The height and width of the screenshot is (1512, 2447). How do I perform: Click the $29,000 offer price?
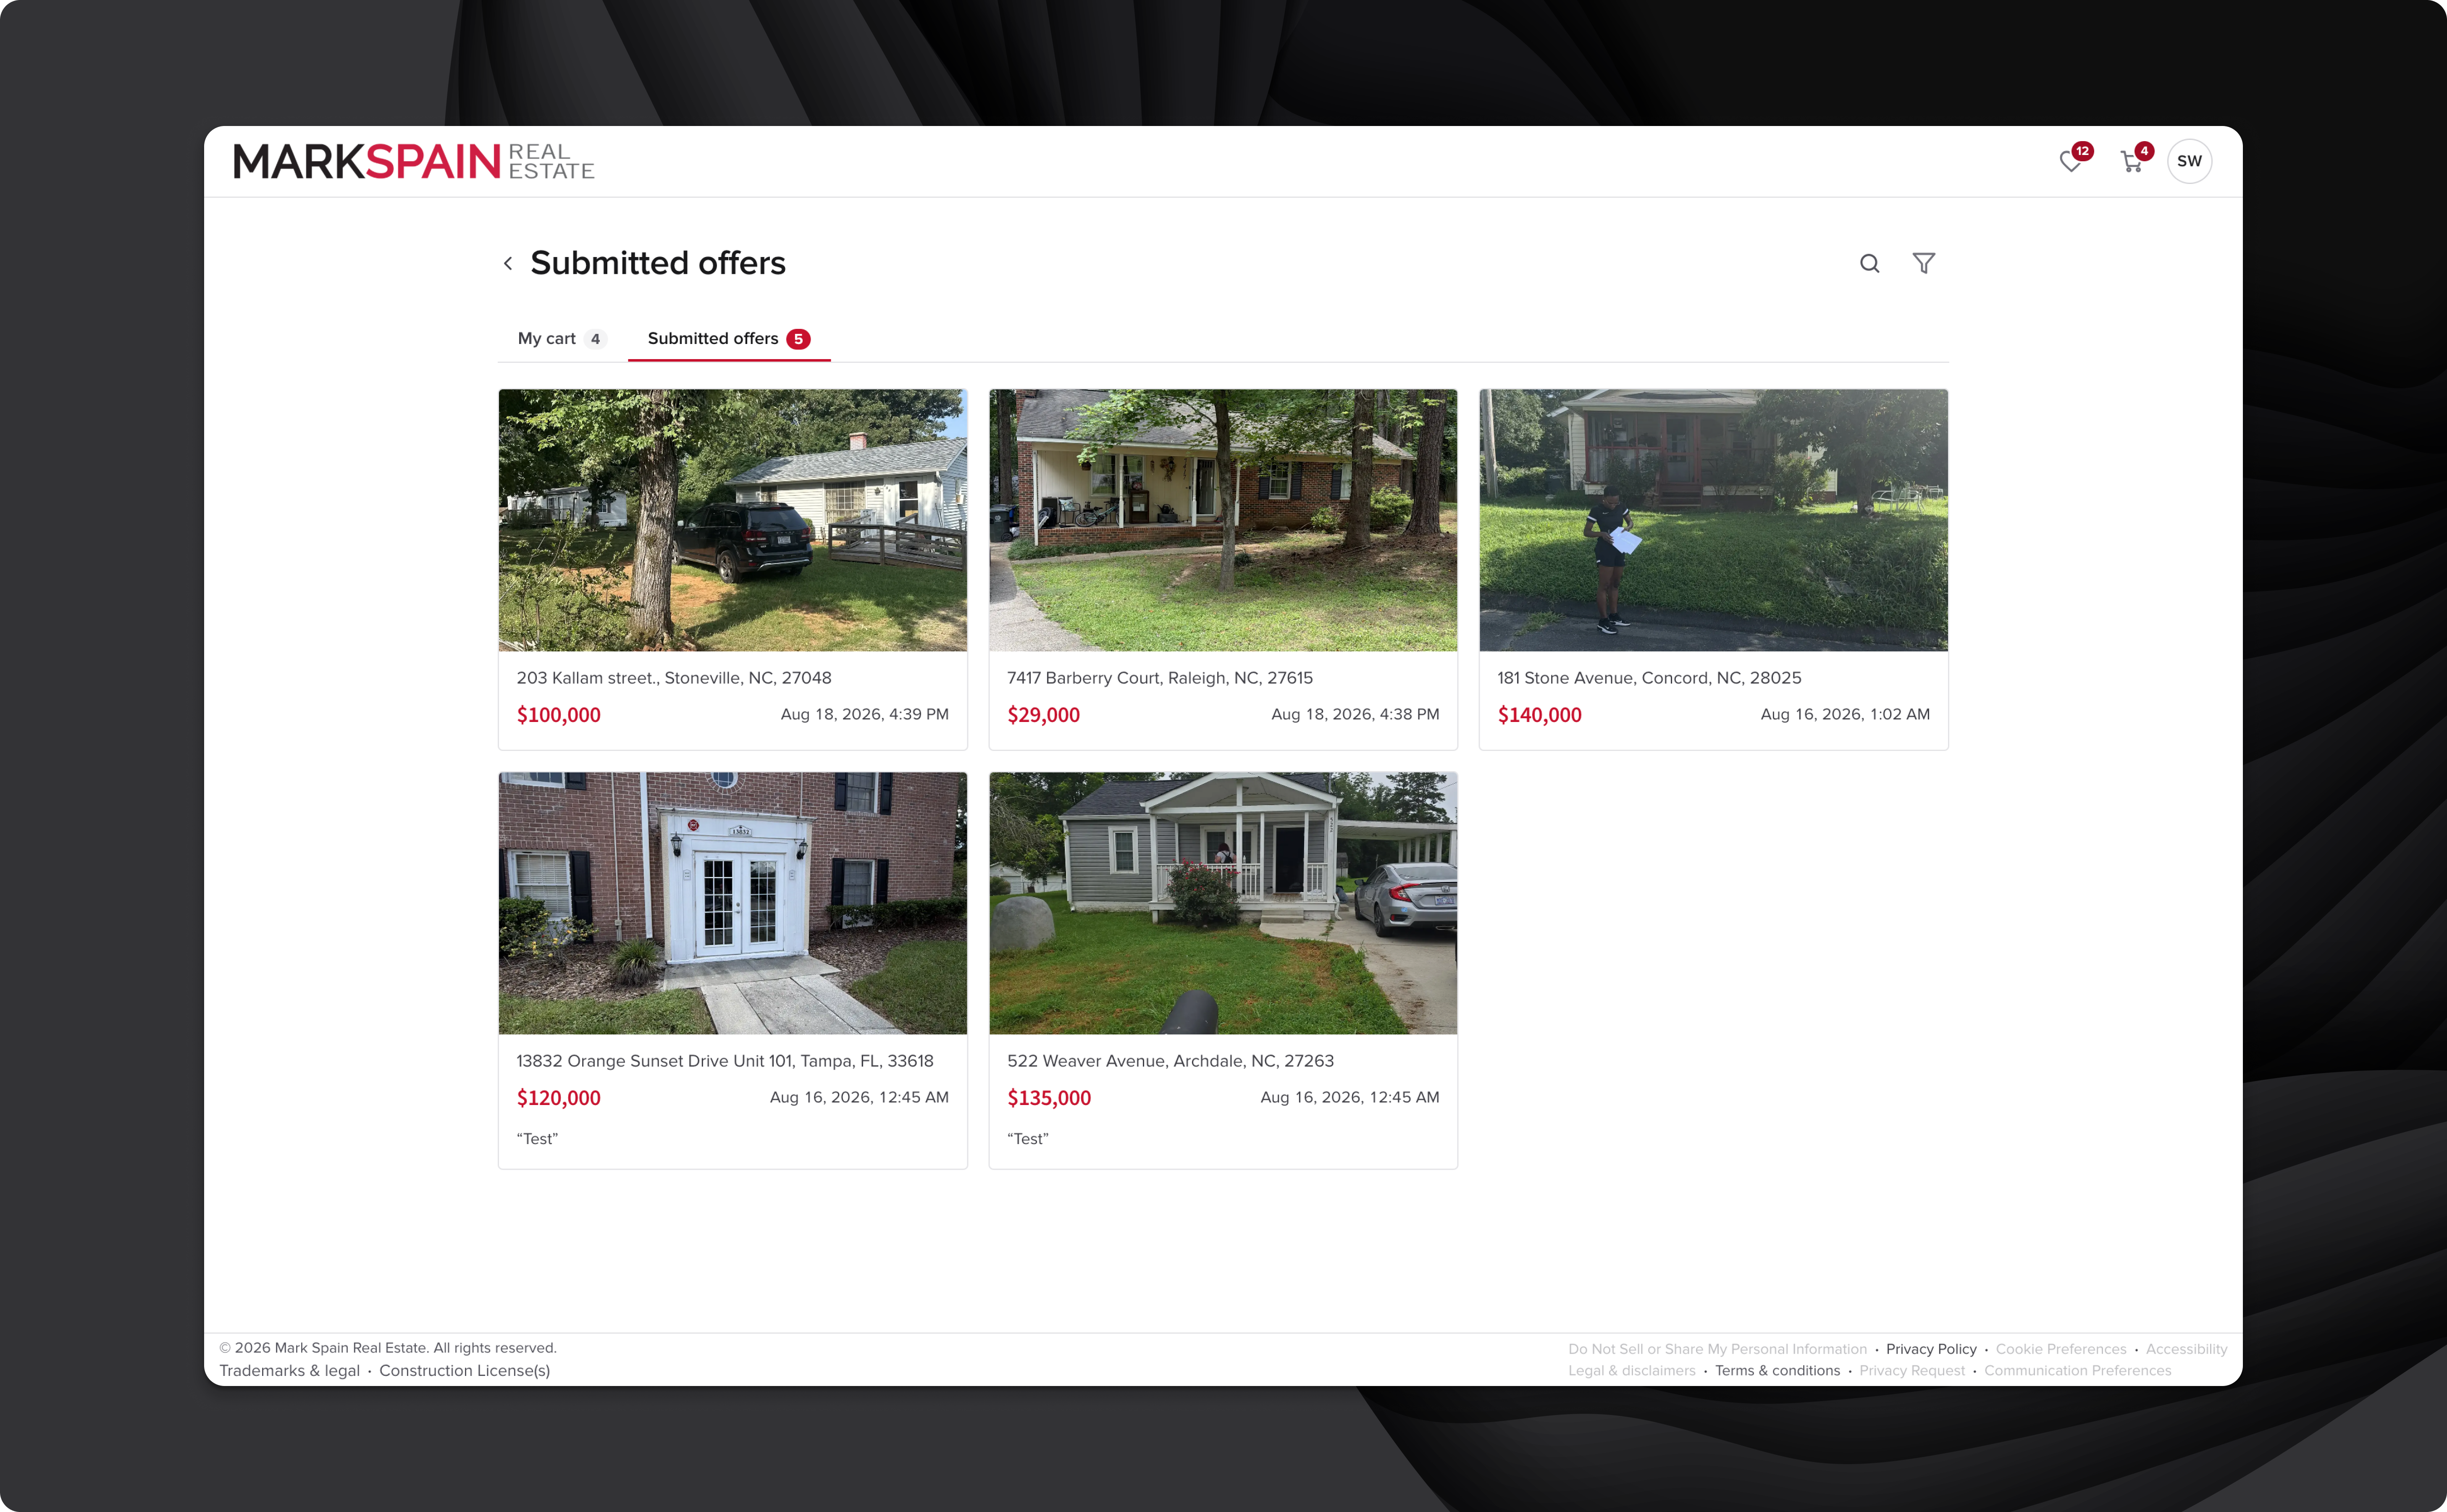pyautogui.click(x=1043, y=715)
